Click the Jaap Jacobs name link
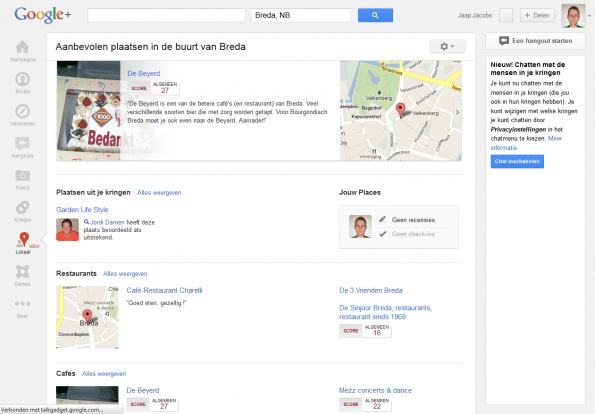This screenshot has width=595, height=414. (x=475, y=16)
